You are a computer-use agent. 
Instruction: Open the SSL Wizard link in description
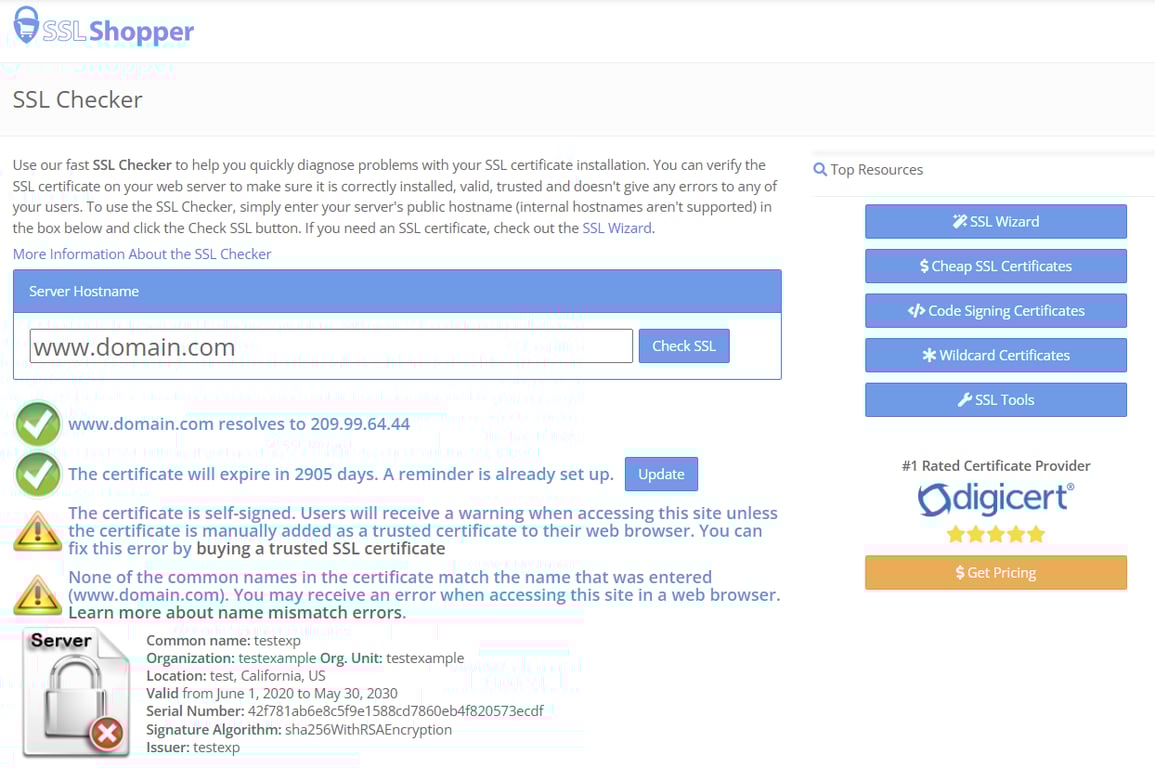[616, 227]
